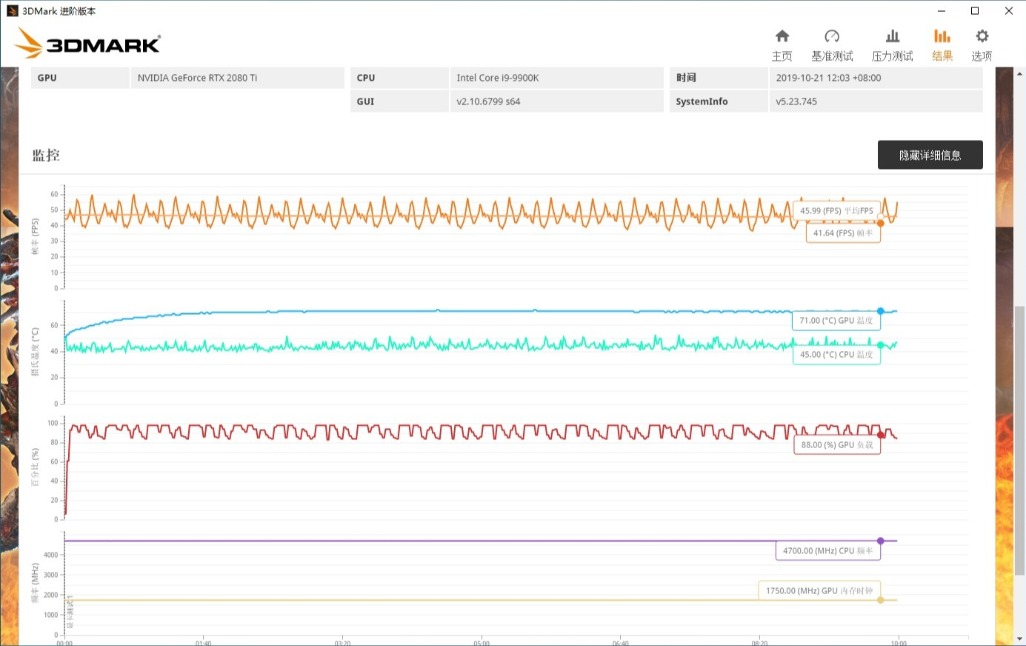The width and height of the screenshot is (1026, 646).
Task: Maximize the 3DMark window
Action: (x=975, y=11)
